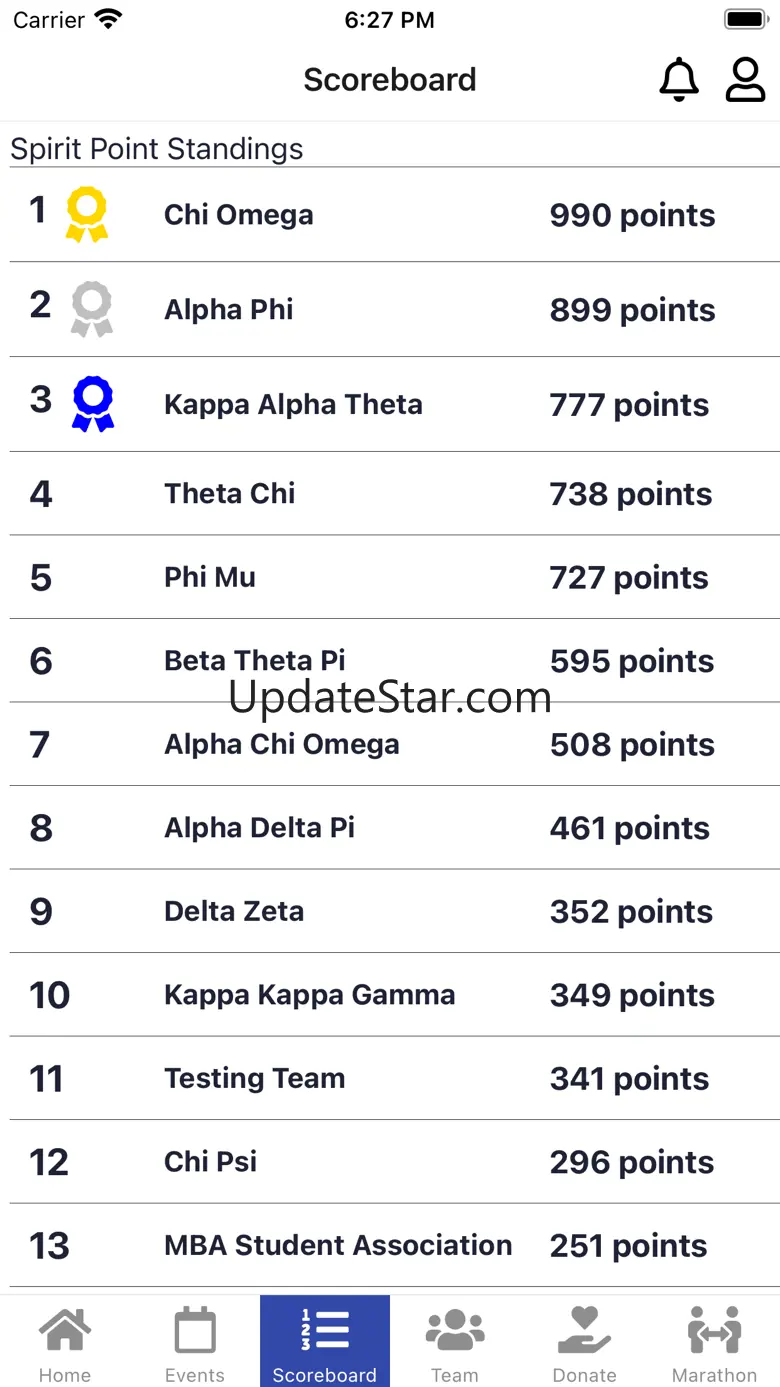The height and width of the screenshot is (1387, 780).
Task: Go to the Home tab
Action: click(65, 1342)
